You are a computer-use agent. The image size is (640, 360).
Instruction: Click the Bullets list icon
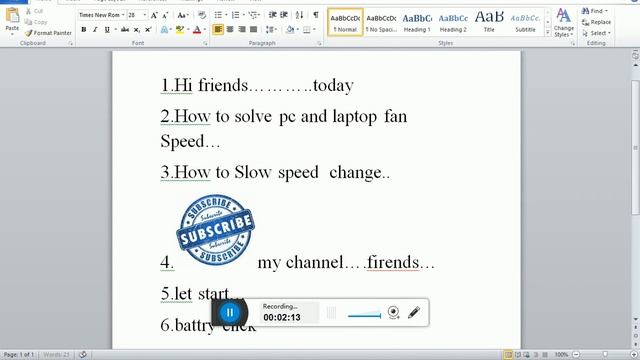tap(218, 15)
